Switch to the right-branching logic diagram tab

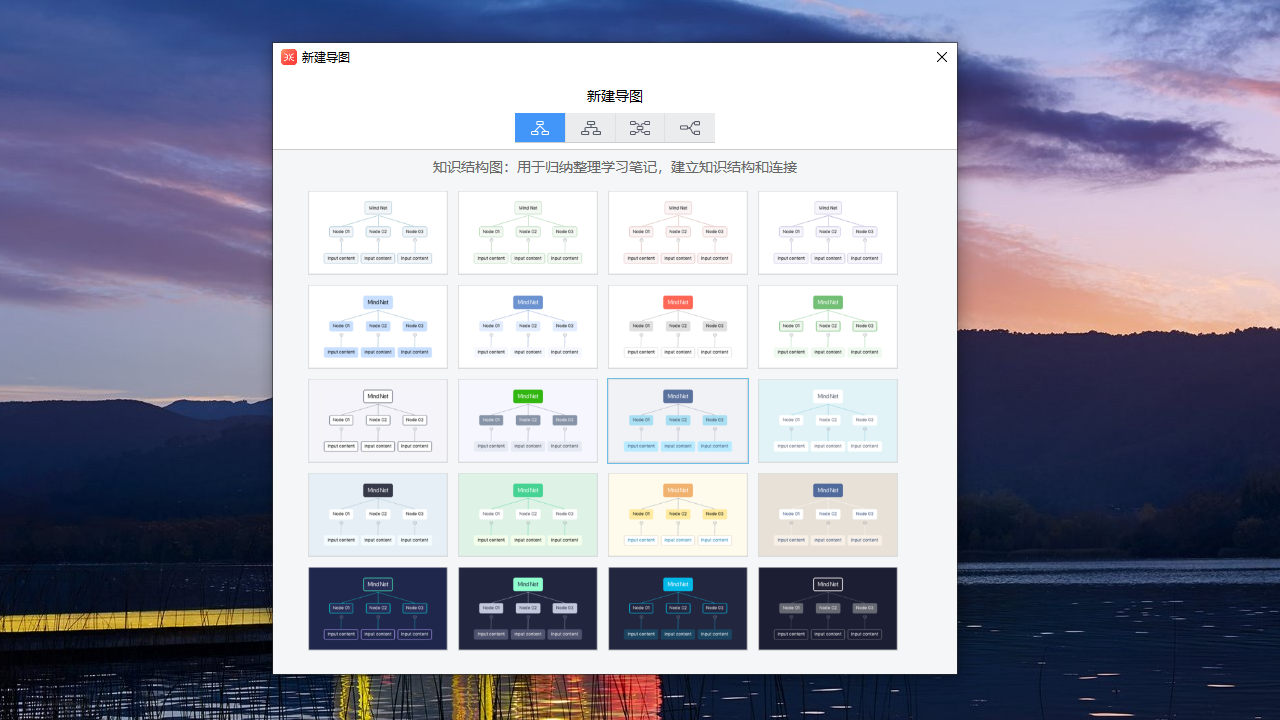coord(690,128)
